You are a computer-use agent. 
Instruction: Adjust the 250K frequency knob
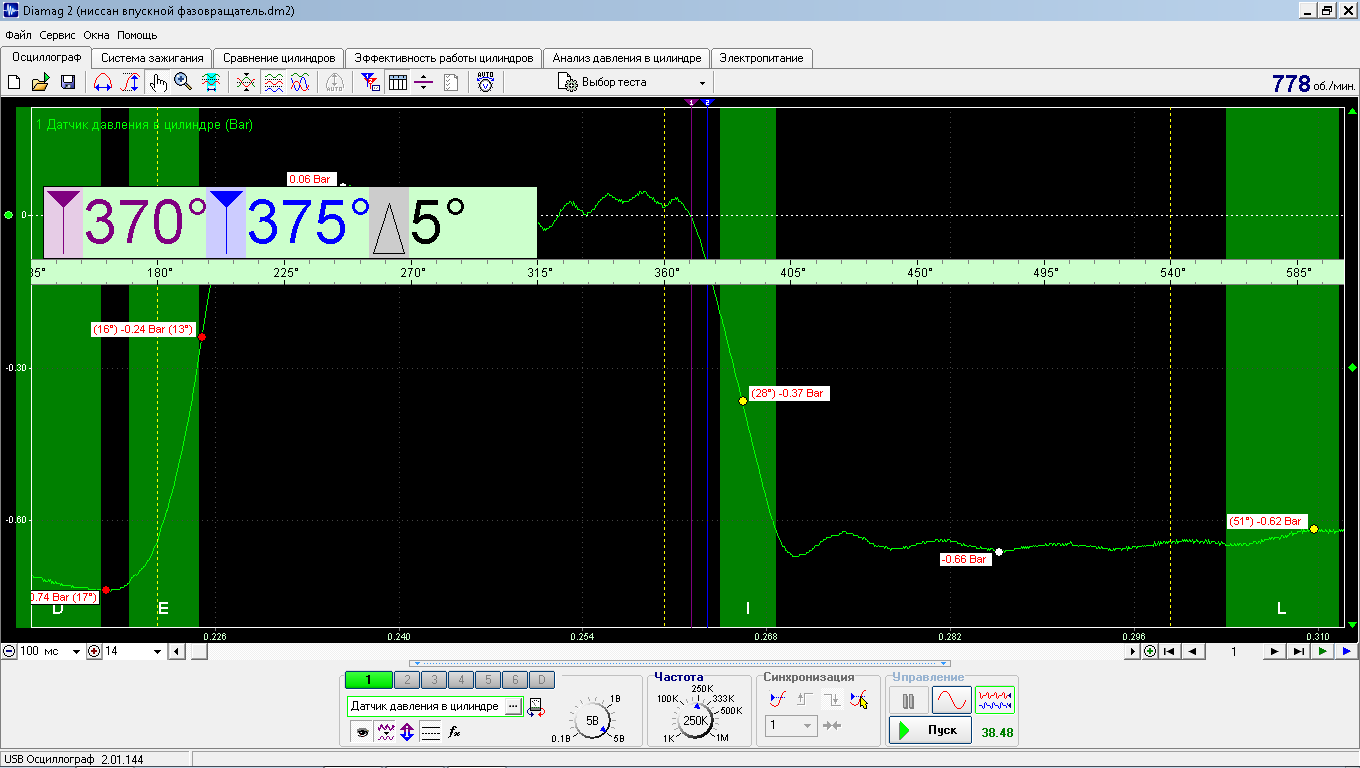point(695,720)
